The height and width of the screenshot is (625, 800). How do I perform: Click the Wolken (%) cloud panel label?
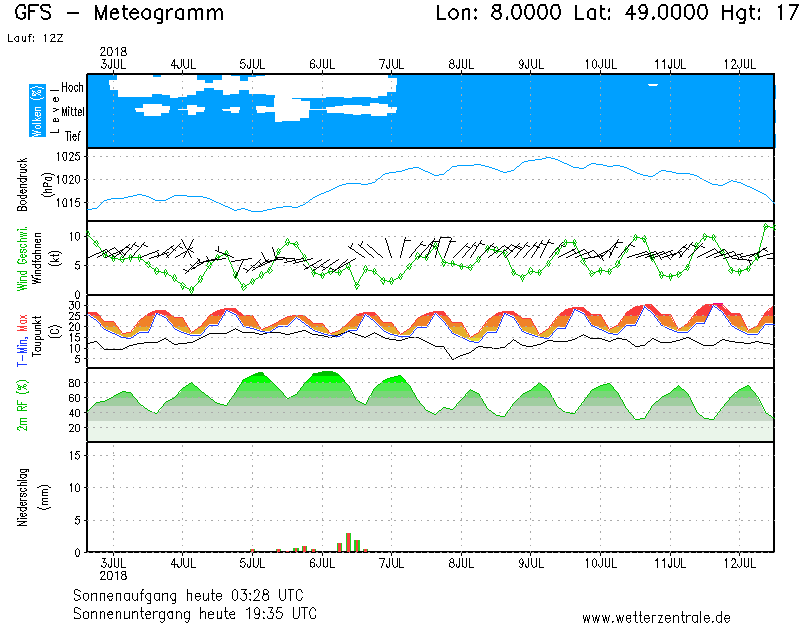pos(37,111)
